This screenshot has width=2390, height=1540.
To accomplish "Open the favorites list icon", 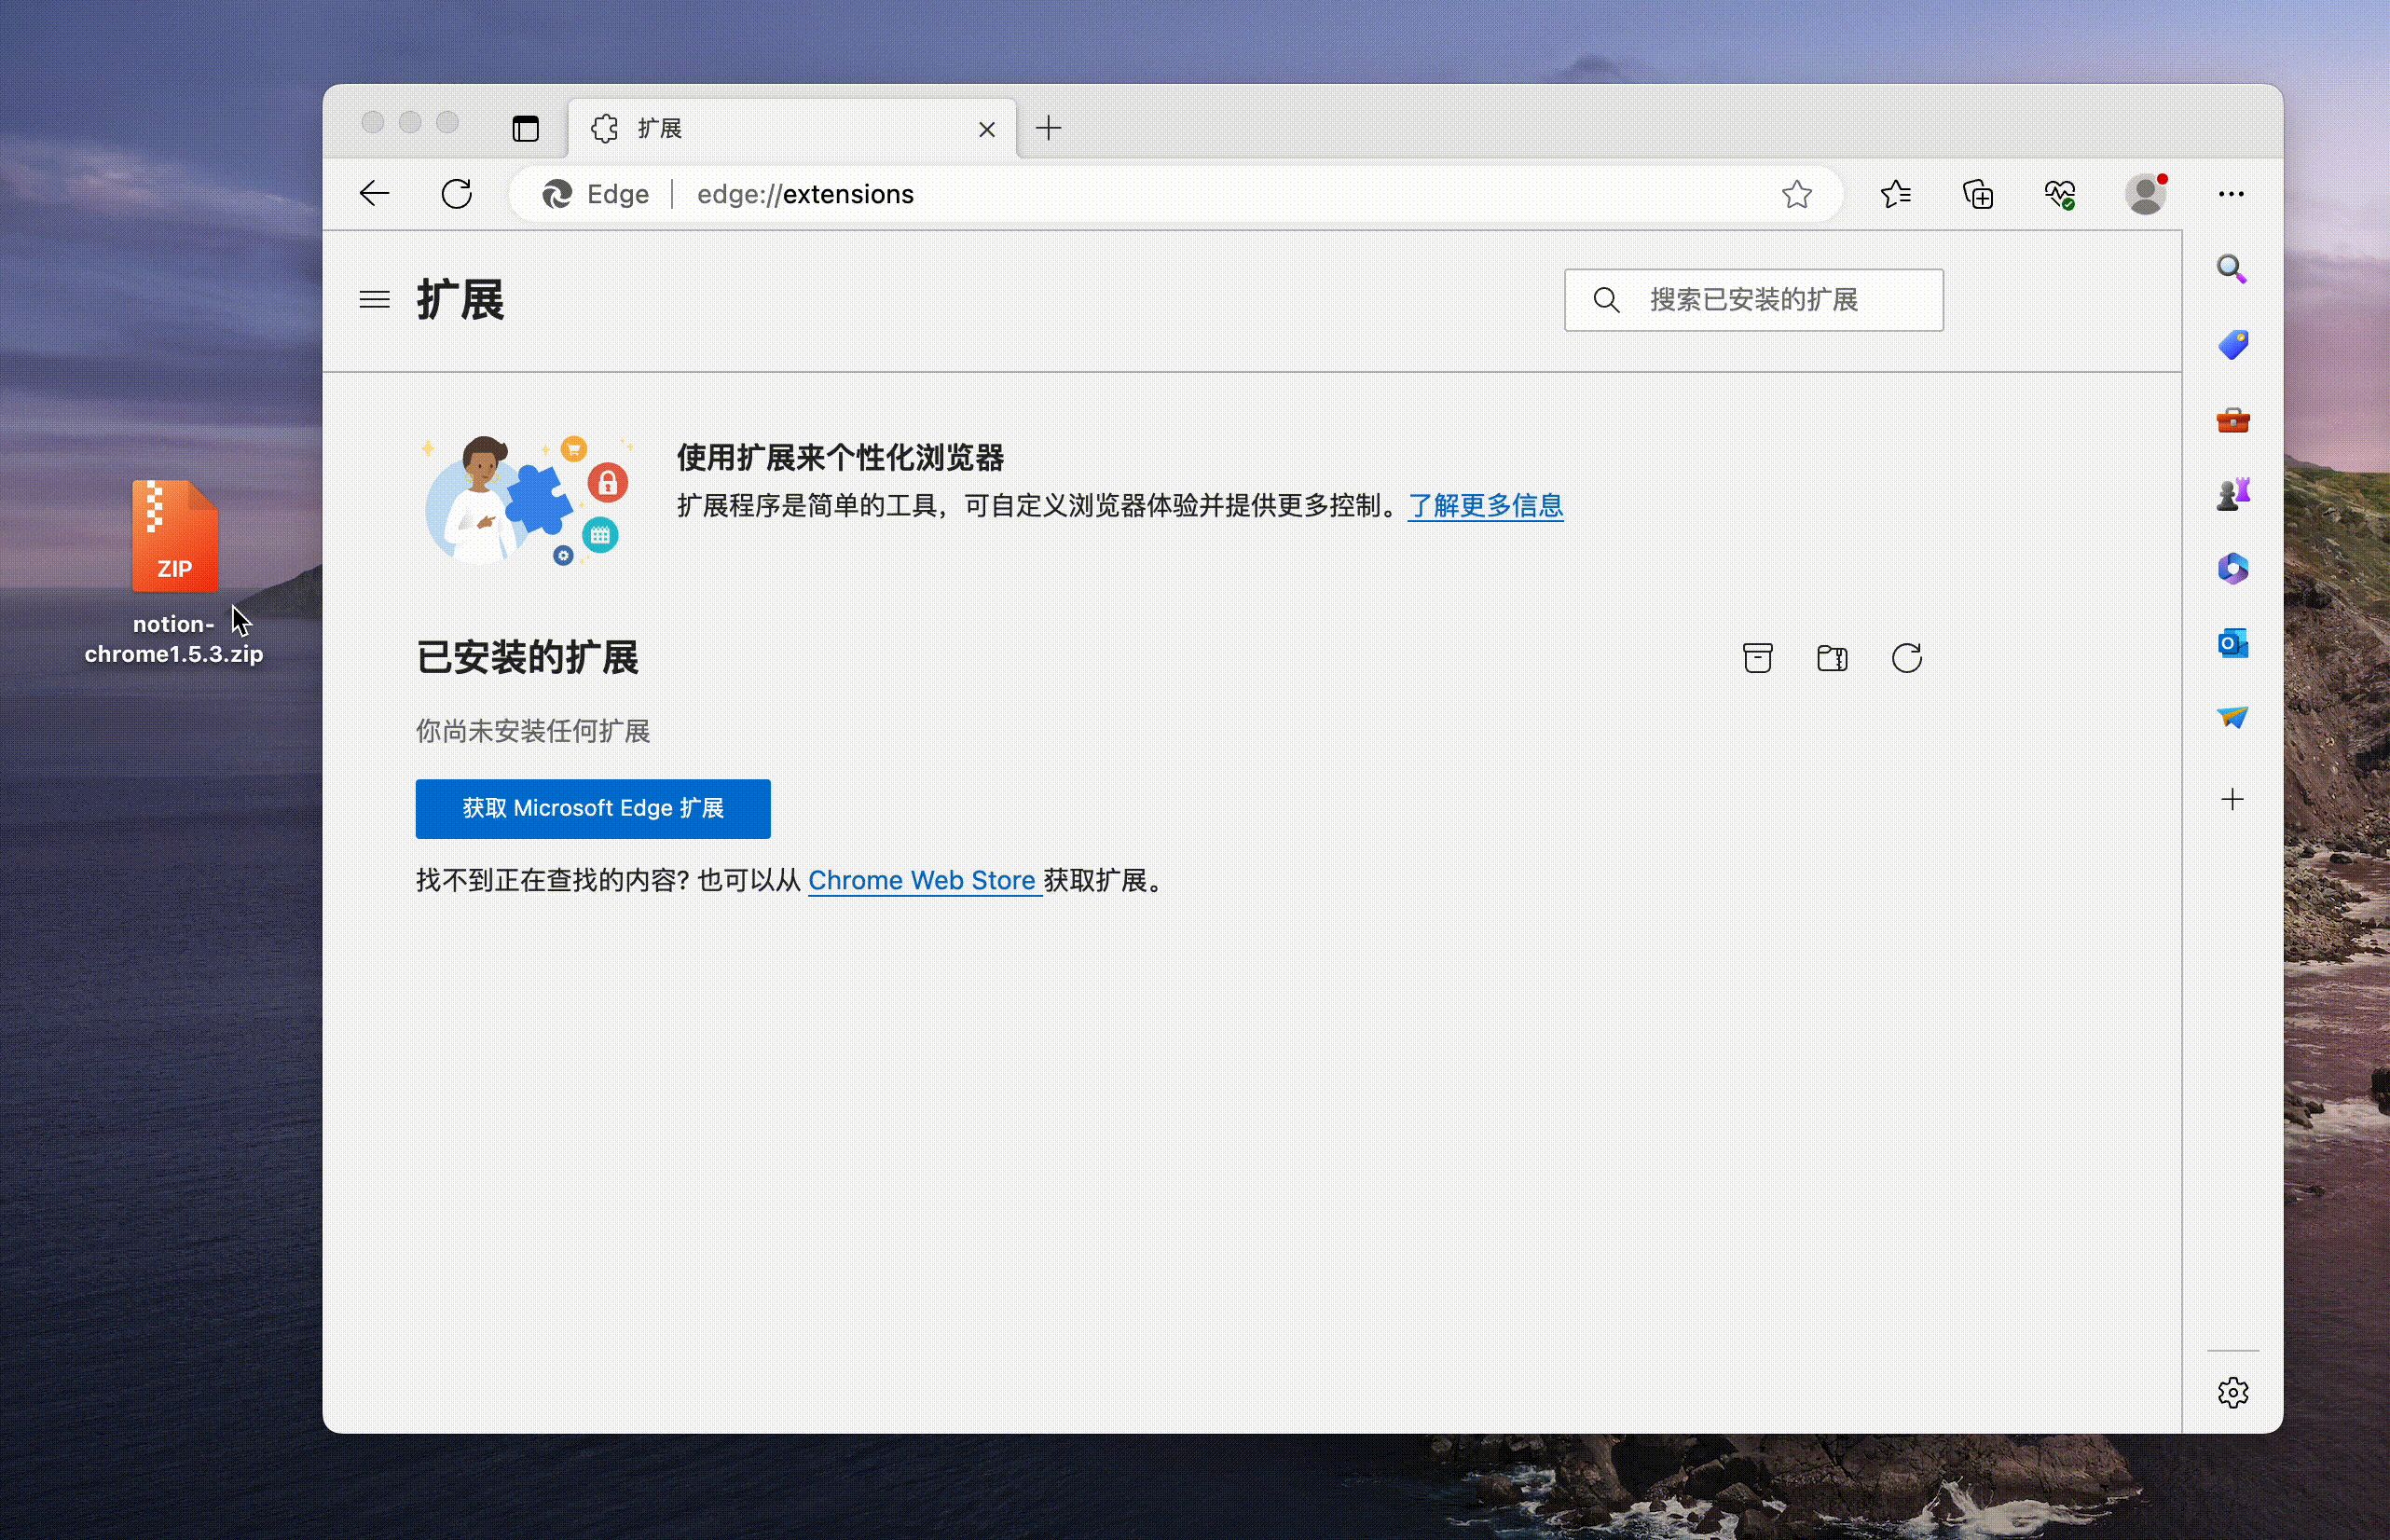I will (x=1895, y=194).
